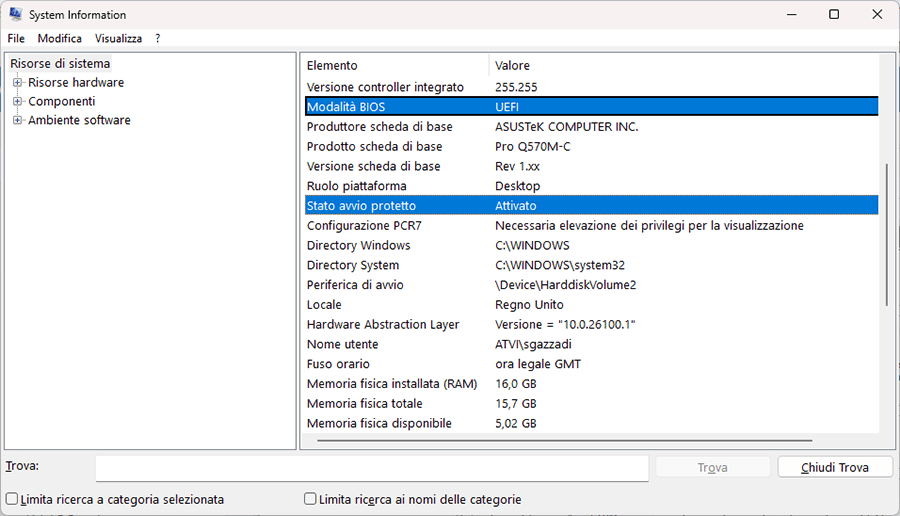Viewport: 900px width, 516px height.
Task: Click the ATVI\sgazzadi value
Action: 533,344
